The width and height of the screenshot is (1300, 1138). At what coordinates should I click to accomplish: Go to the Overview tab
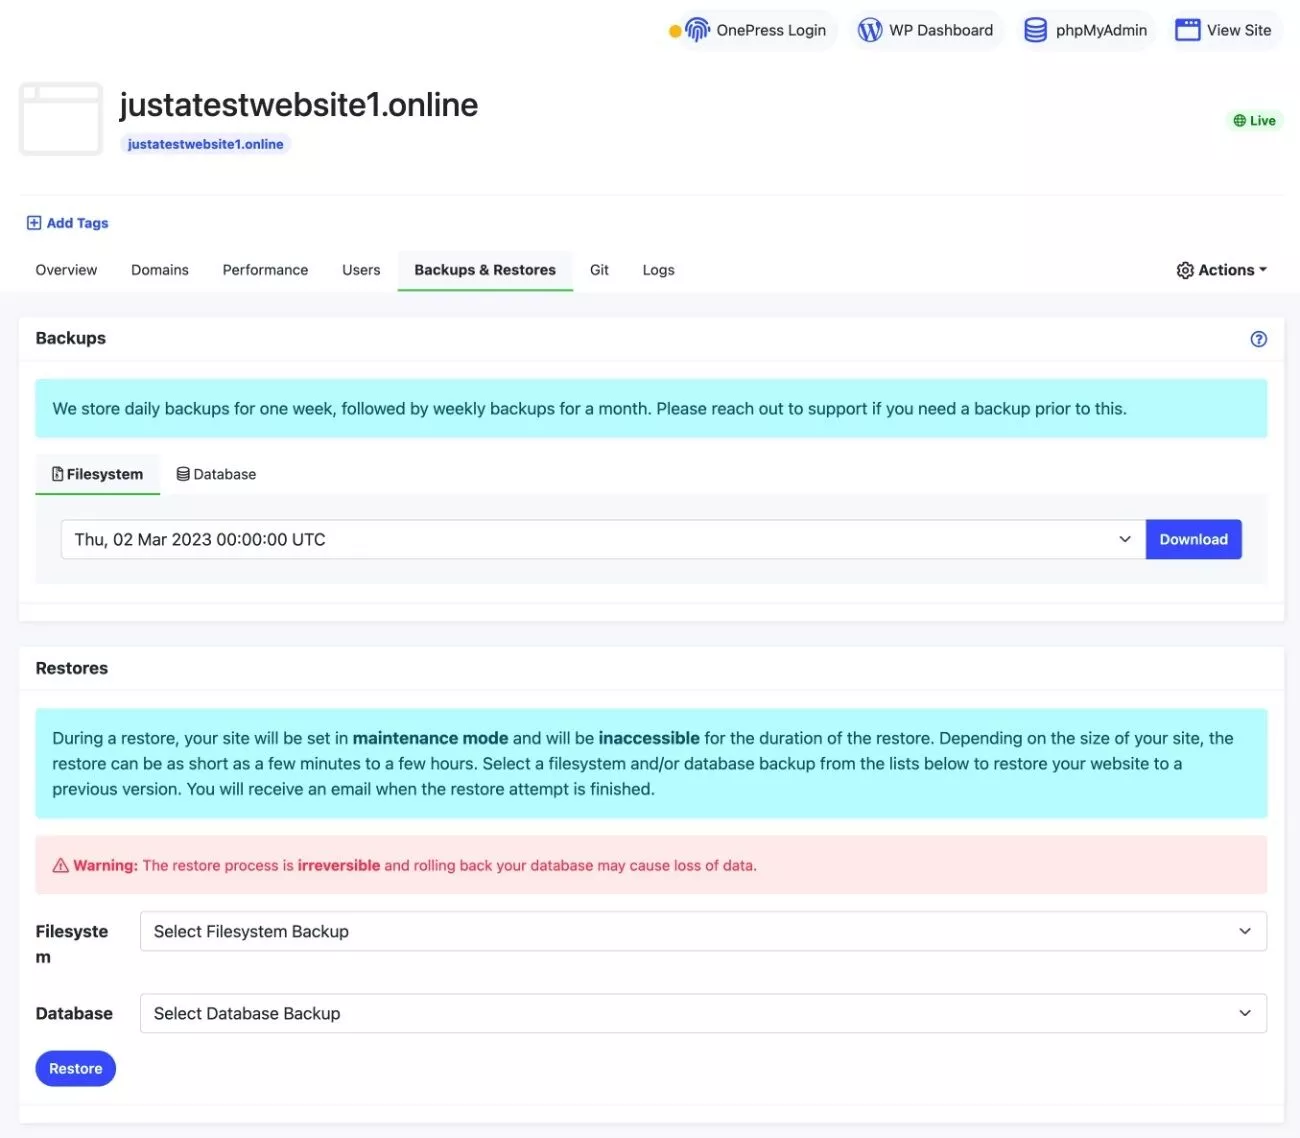66,270
